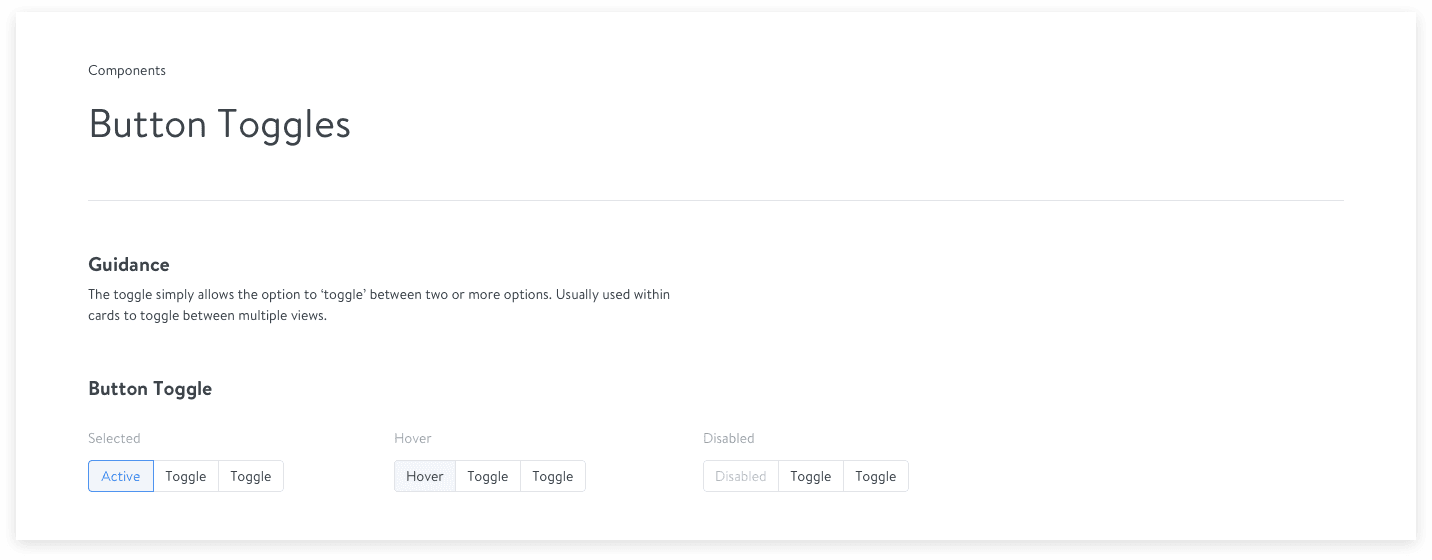The height and width of the screenshot is (560, 1432).
Task: Click the middle Toggle in the Selected group
Action: (x=186, y=476)
